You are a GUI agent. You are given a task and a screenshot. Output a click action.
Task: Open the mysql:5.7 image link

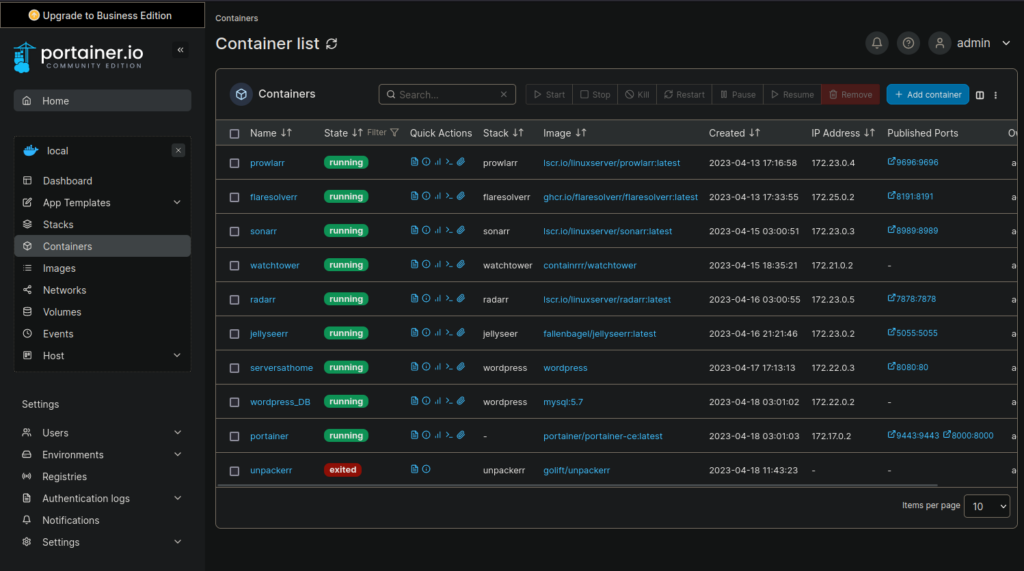pos(563,402)
